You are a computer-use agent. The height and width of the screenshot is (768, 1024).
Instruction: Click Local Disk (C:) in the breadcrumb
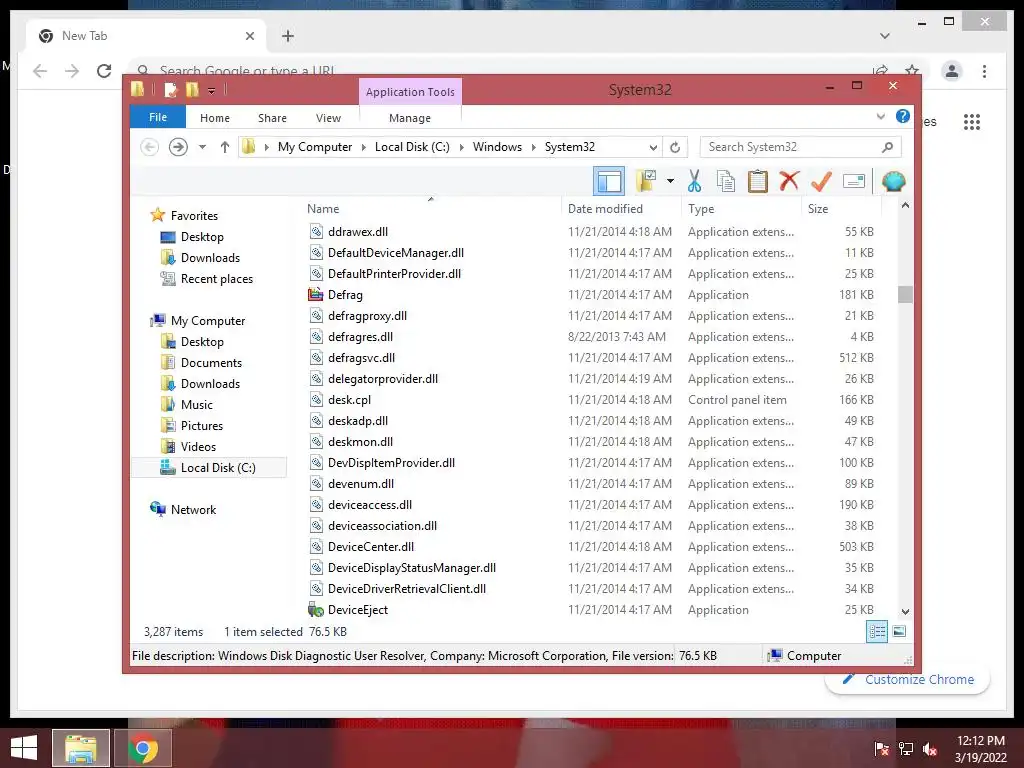(412, 147)
